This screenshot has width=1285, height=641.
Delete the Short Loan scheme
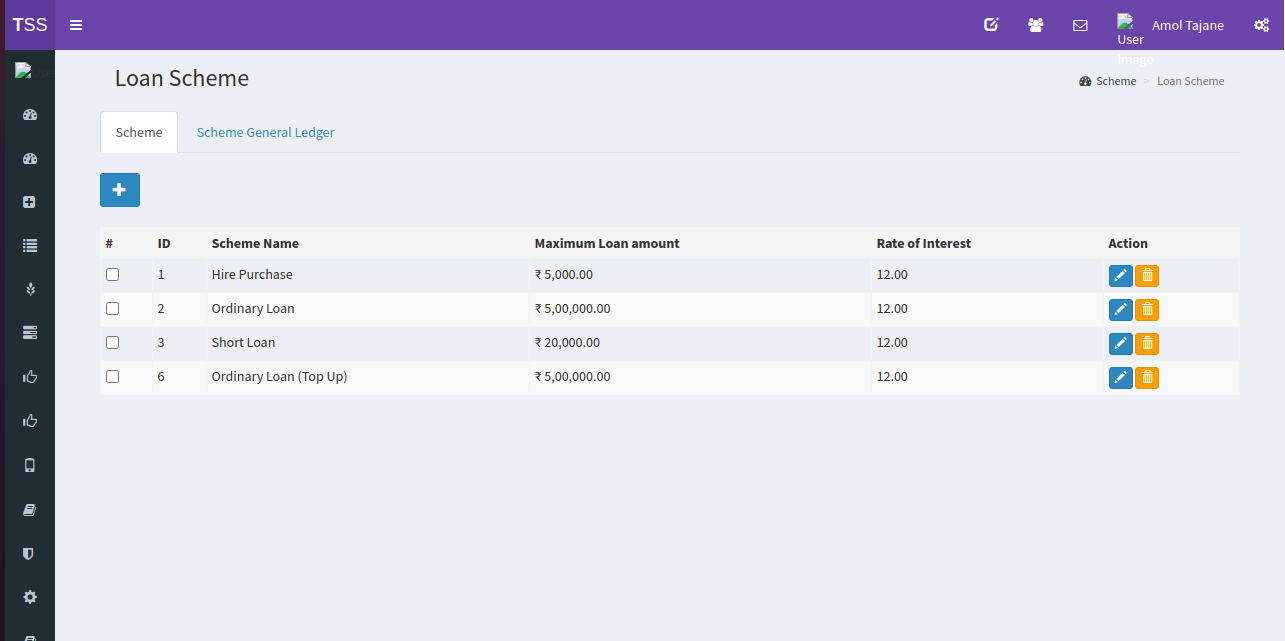pos(1147,344)
